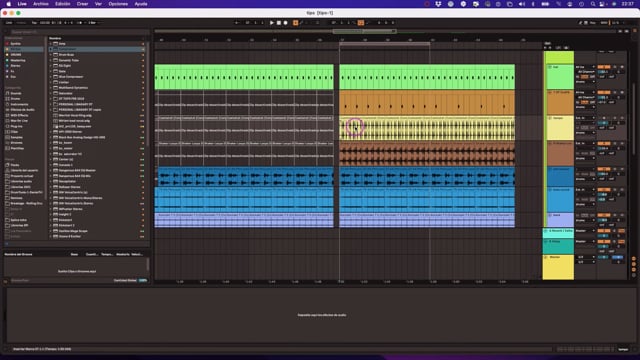Image resolution: width=640 pixels, height=360 pixels.
Task: Select the Master track header
Action: pos(558,267)
